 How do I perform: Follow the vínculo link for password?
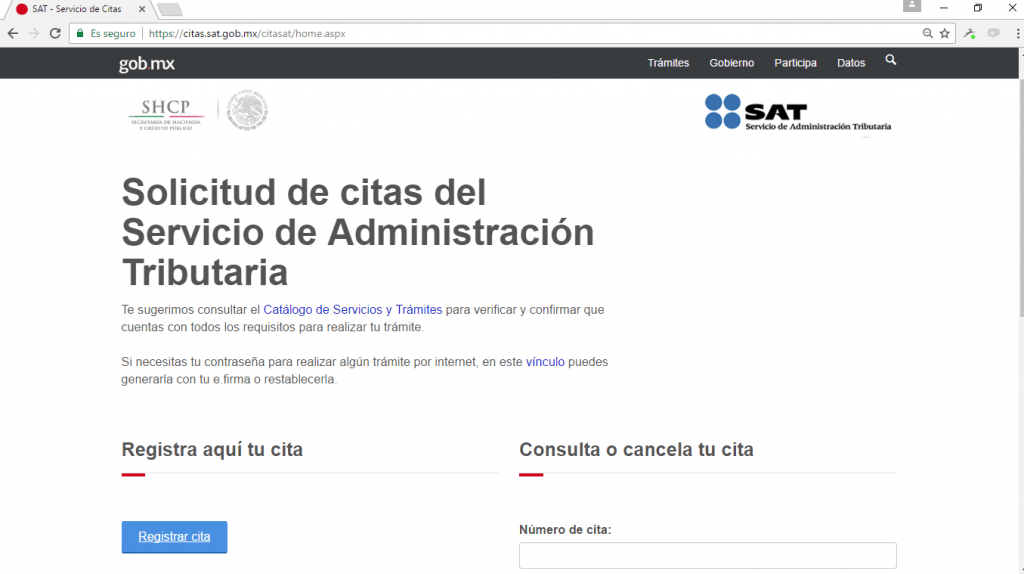(545, 362)
